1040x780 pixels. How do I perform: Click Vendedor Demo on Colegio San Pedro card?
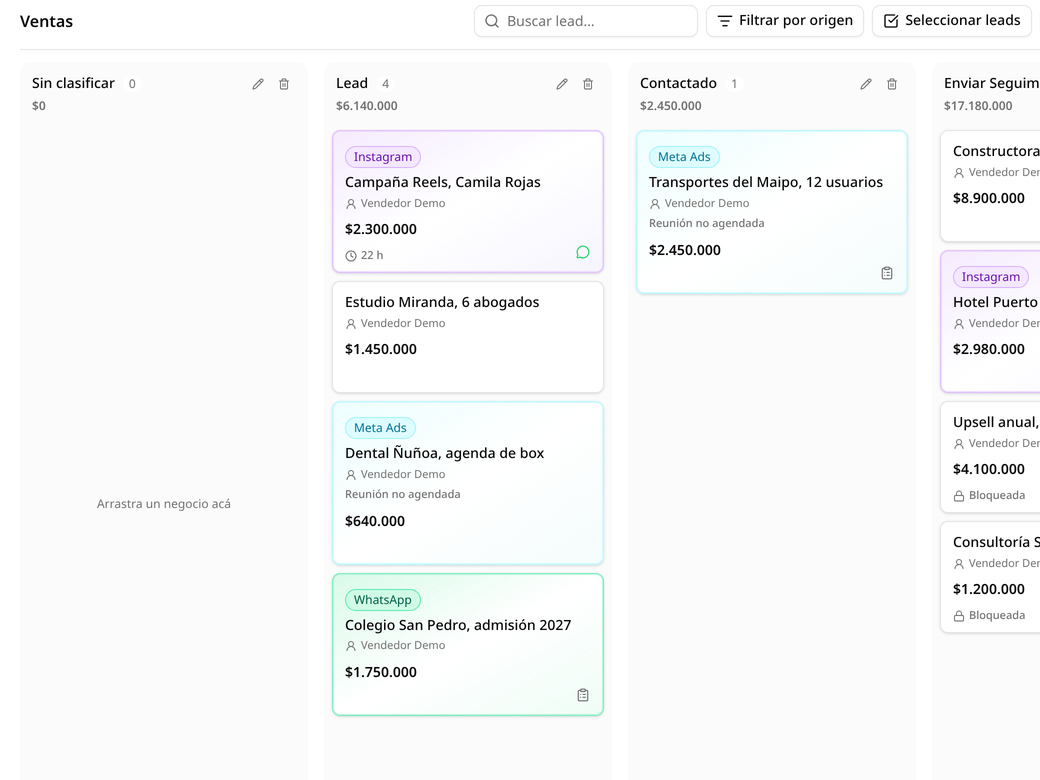pyautogui.click(x=403, y=645)
